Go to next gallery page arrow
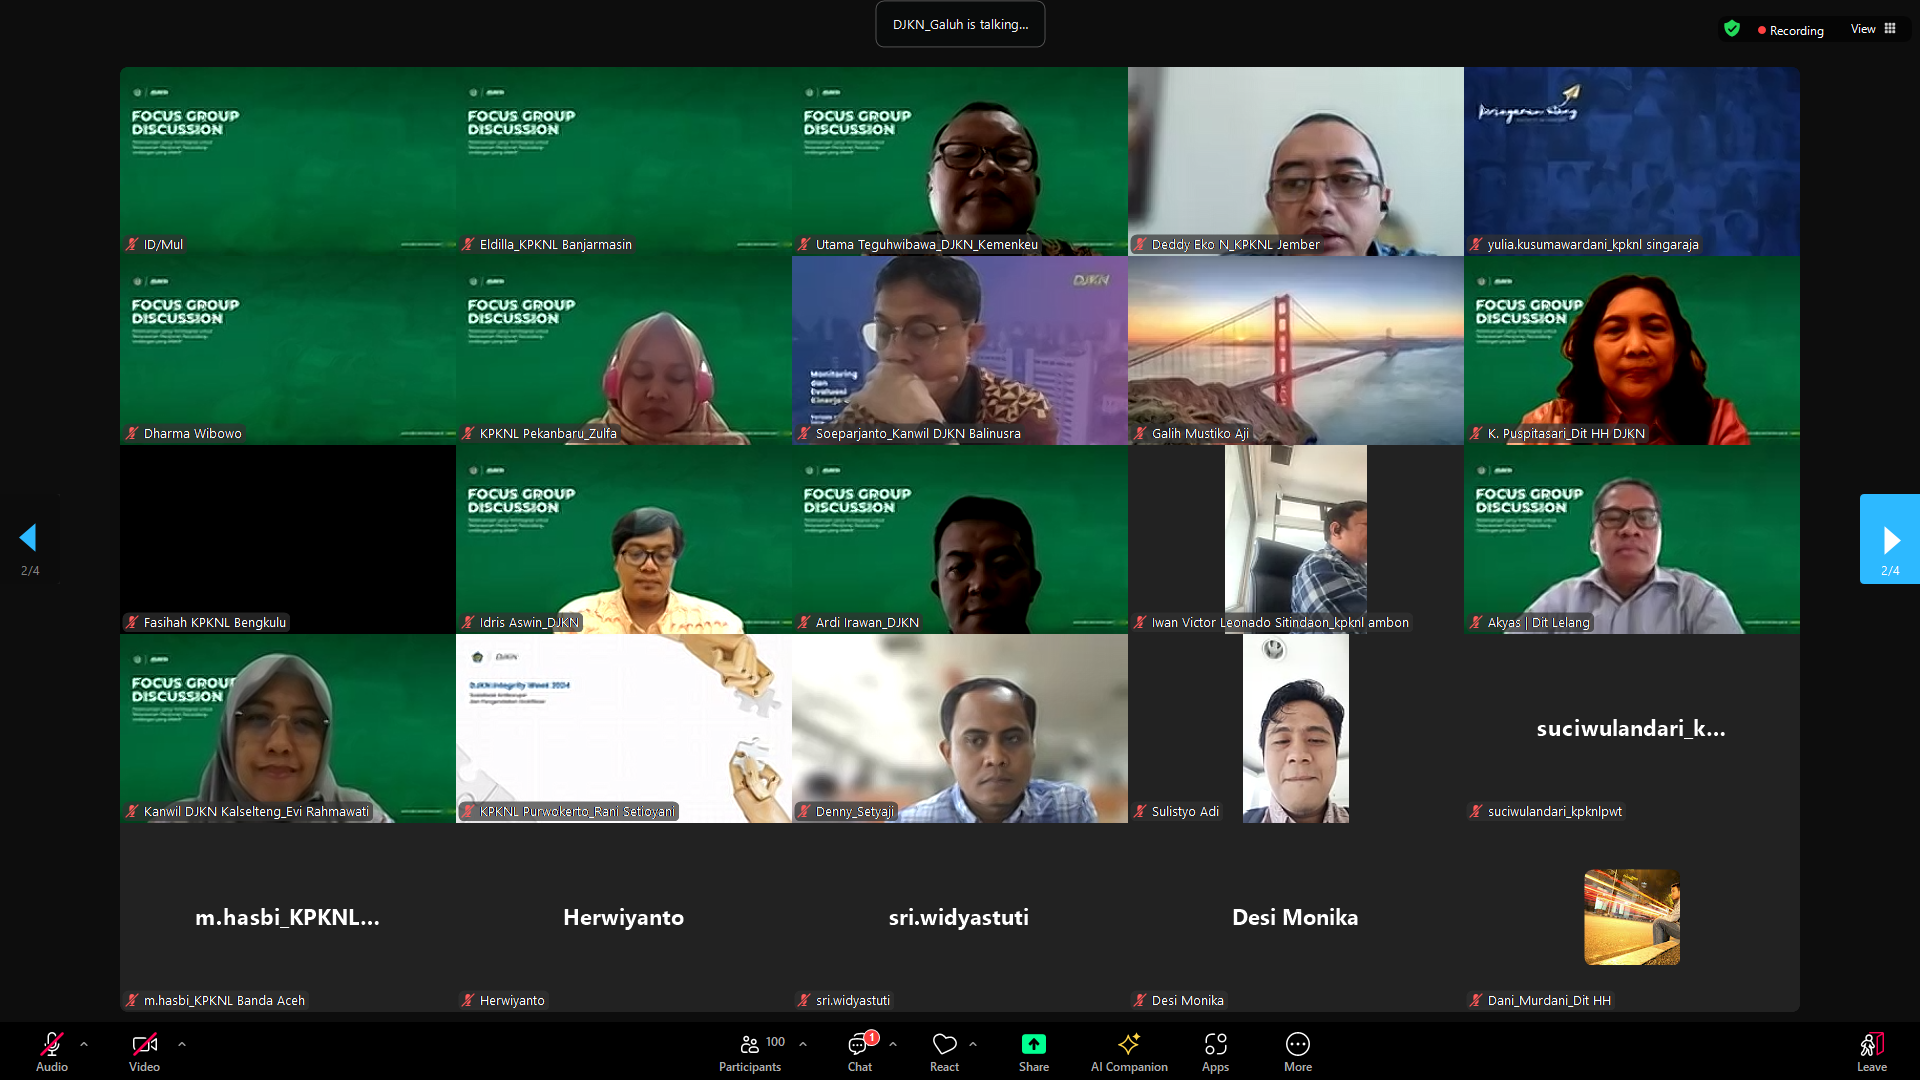The image size is (1920, 1080). click(x=1889, y=540)
